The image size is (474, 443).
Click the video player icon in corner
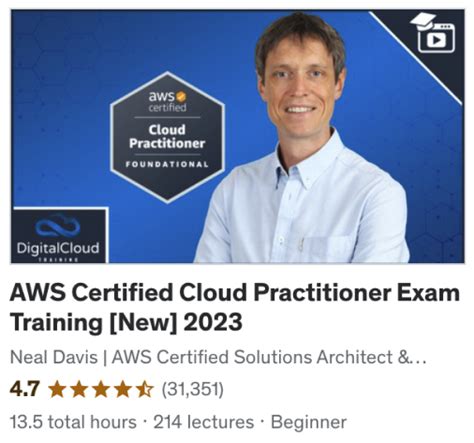(436, 38)
